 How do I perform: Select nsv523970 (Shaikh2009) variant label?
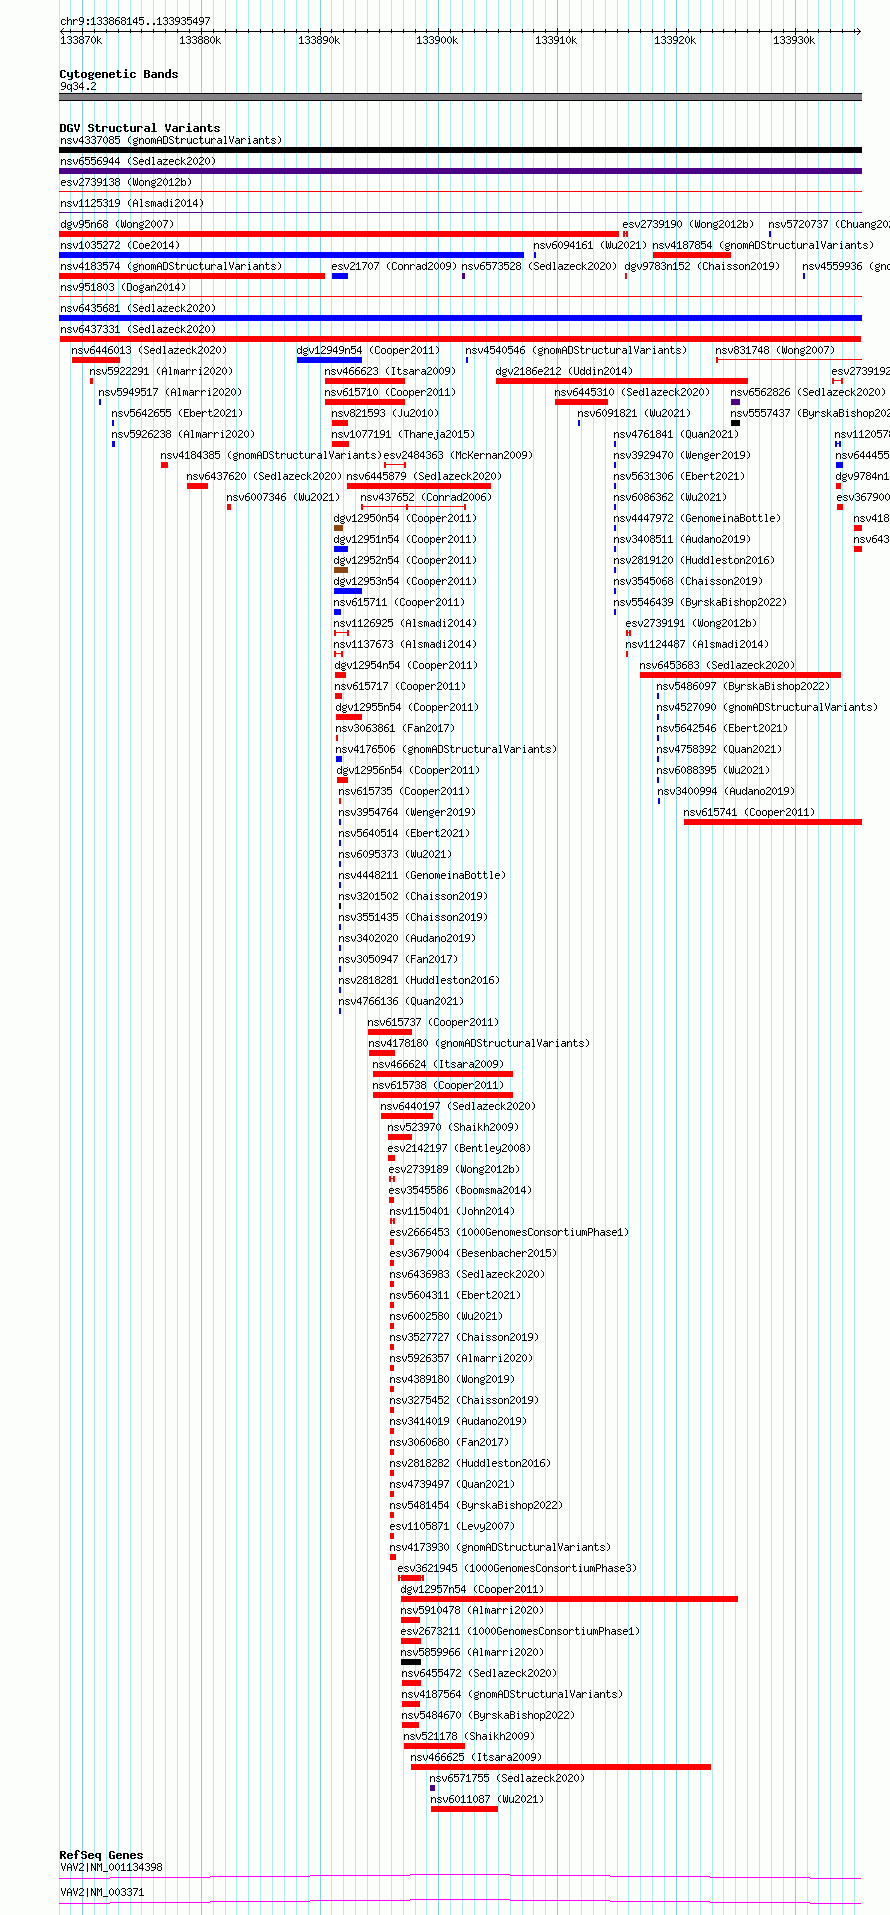453,1127
